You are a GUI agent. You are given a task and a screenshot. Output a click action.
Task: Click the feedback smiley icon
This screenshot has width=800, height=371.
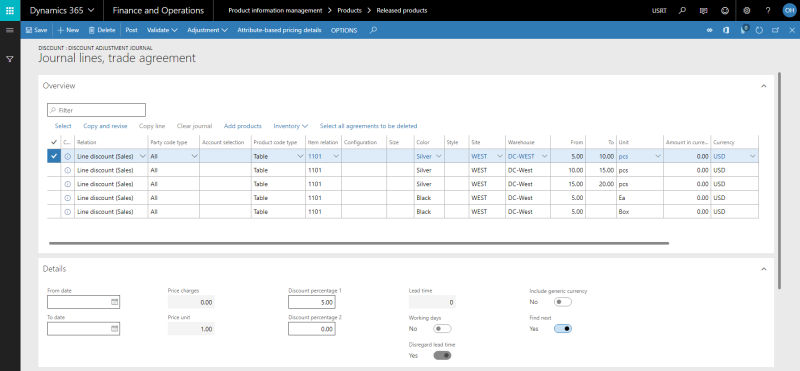pyautogui.click(x=725, y=10)
